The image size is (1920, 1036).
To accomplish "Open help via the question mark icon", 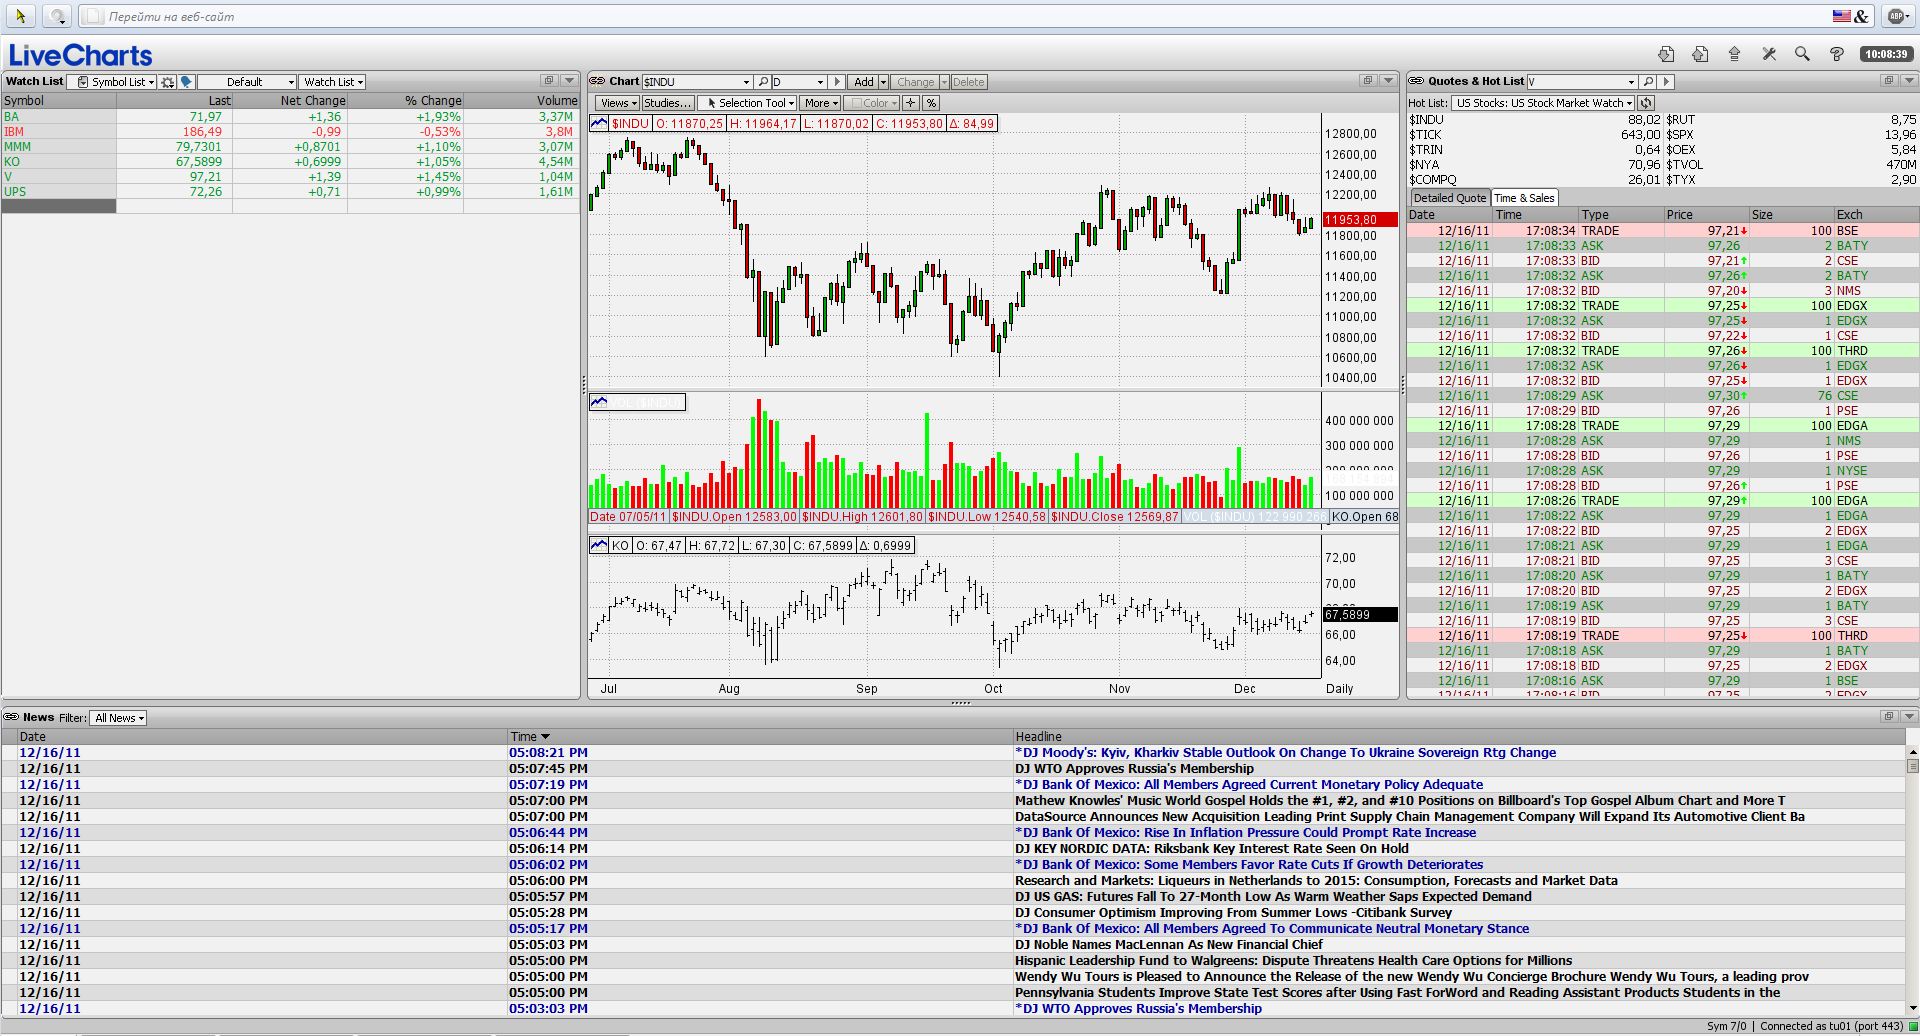I will pyautogui.click(x=1836, y=54).
